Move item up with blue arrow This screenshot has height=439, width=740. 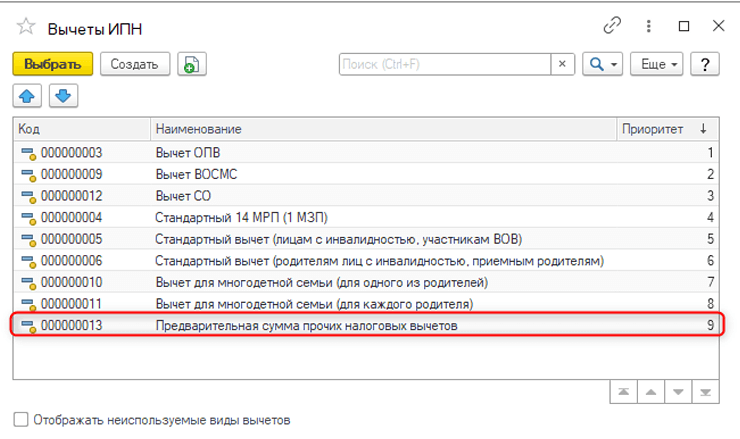point(27,96)
